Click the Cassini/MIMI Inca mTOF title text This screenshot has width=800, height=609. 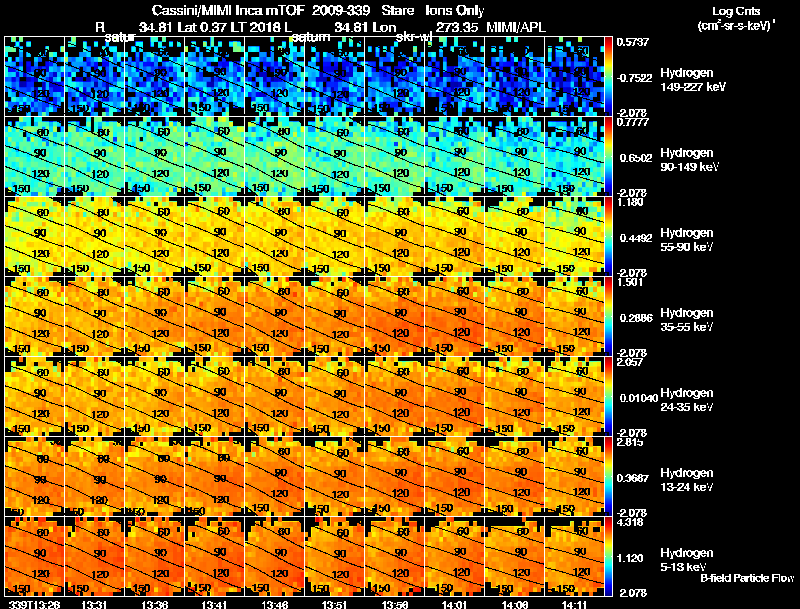point(228,10)
